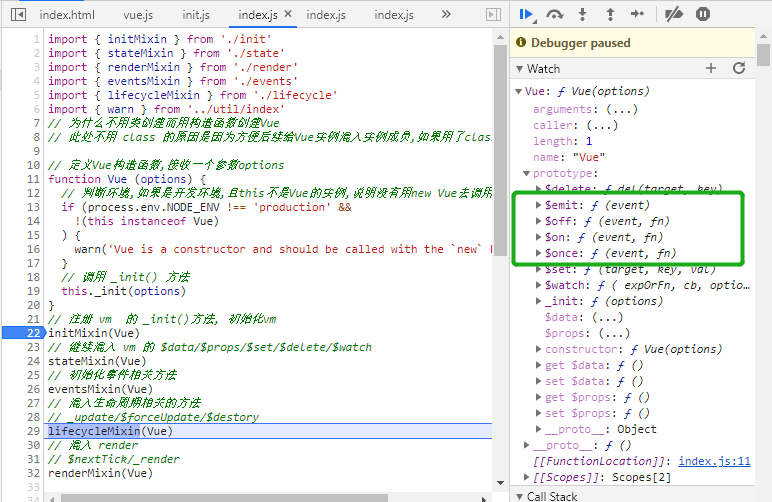Deactivate breakpoints
Viewport: 772px width, 502px height.
pyautogui.click(x=674, y=14)
